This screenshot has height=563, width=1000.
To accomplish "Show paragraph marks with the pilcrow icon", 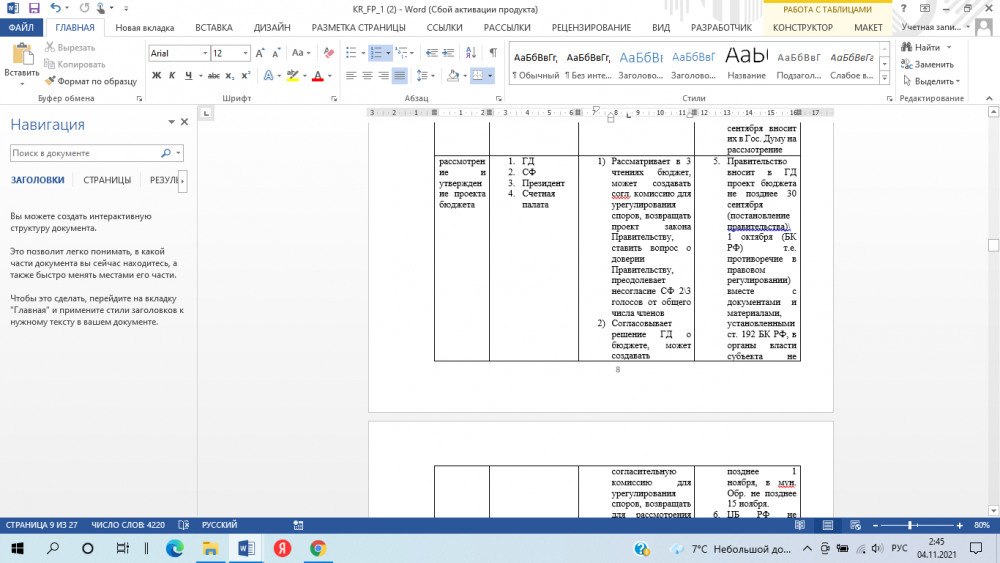I will tap(492, 53).
